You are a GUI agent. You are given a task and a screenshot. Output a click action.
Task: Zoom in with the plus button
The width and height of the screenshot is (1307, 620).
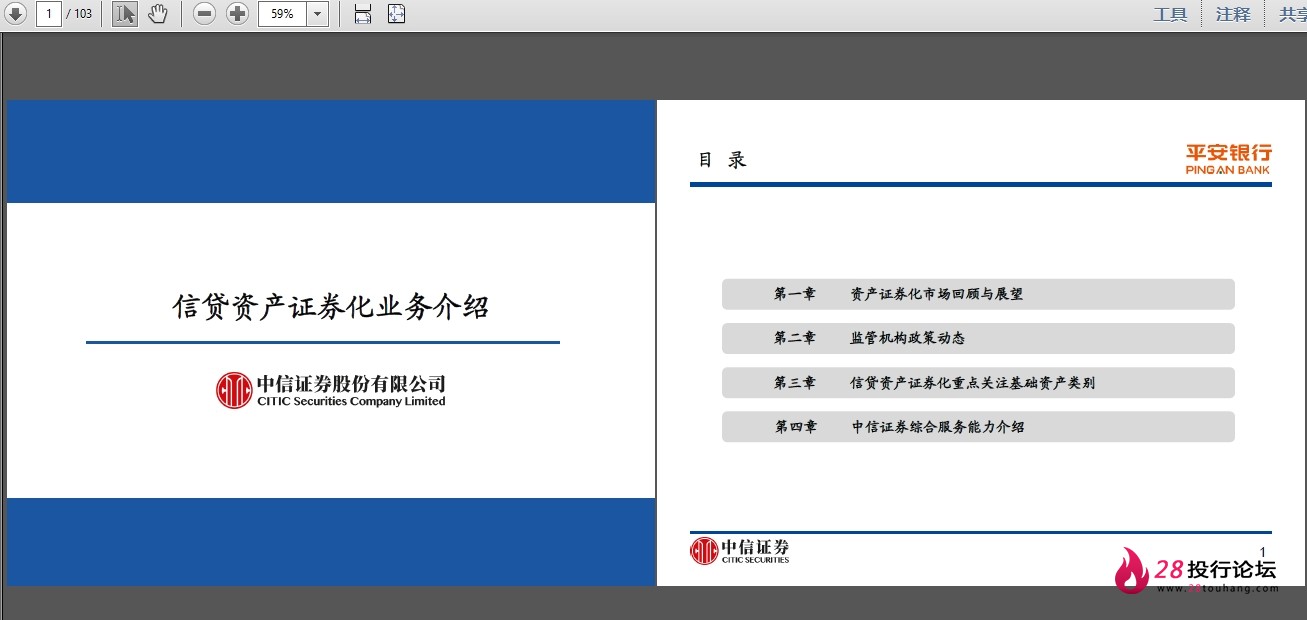pos(237,14)
